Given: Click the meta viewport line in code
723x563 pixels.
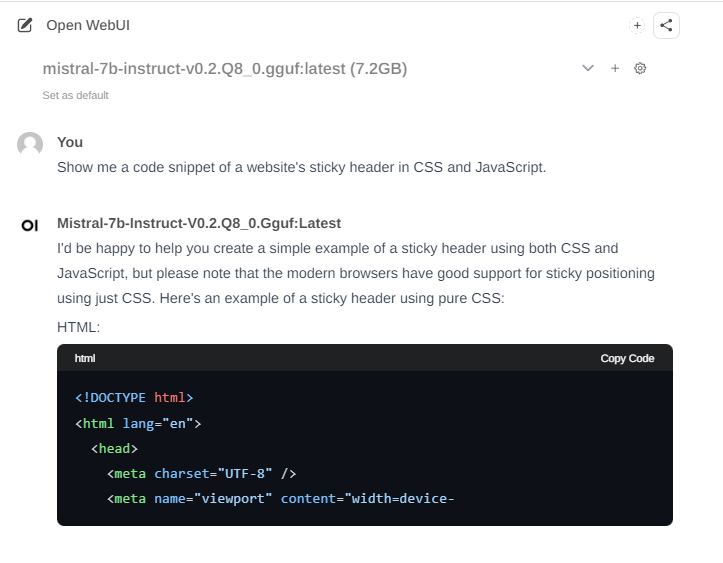Looking at the screenshot, I should pos(280,498).
